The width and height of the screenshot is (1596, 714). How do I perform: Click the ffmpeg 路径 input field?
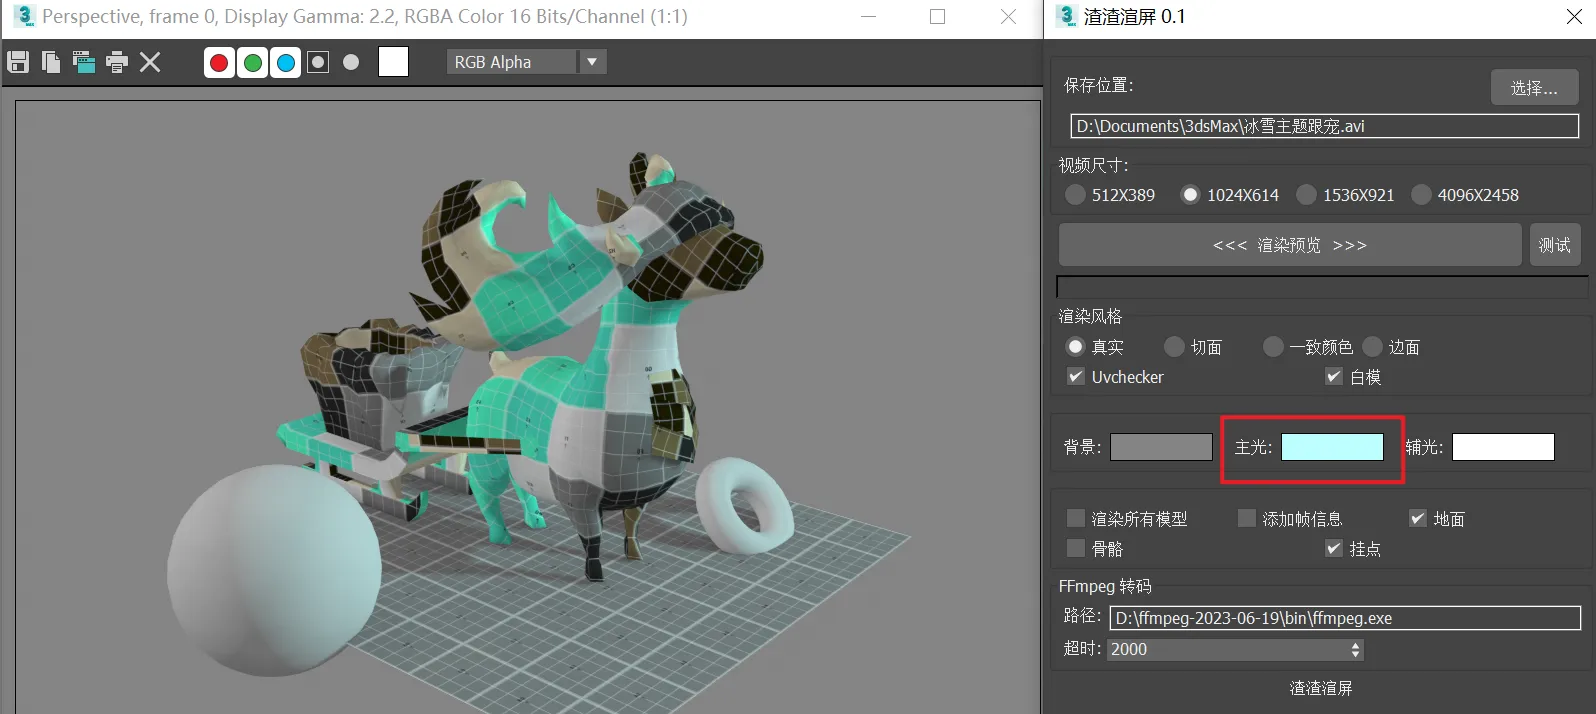(x=1344, y=618)
